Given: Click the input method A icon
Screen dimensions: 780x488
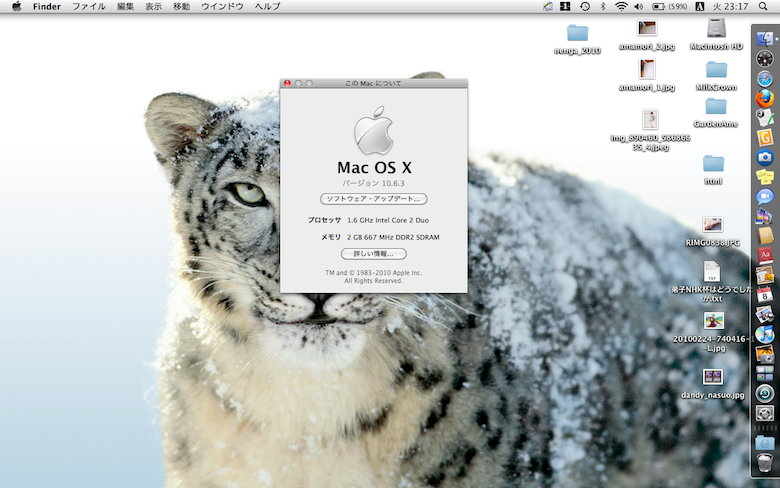Looking at the screenshot, I should pos(699,6).
